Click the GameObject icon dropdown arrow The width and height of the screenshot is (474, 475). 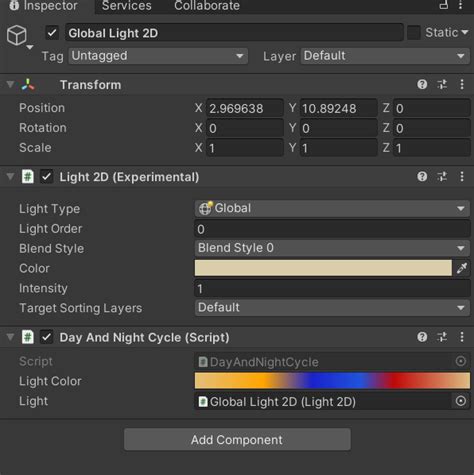[x=30, y=47]
